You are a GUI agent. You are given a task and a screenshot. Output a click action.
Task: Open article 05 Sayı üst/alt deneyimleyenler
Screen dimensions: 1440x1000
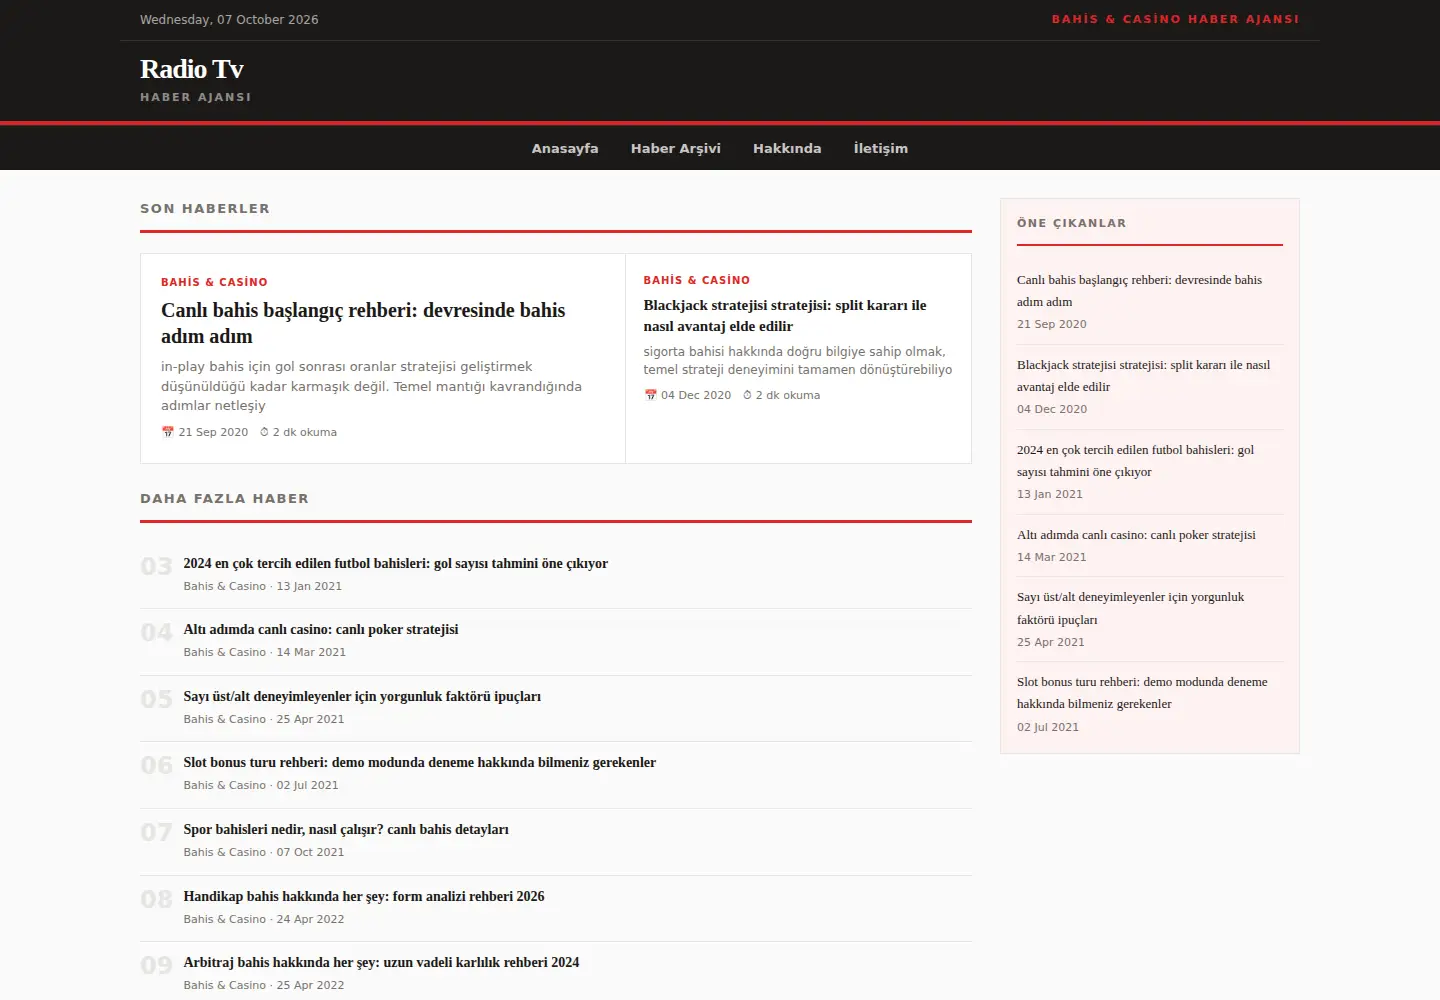coord(362,697)
